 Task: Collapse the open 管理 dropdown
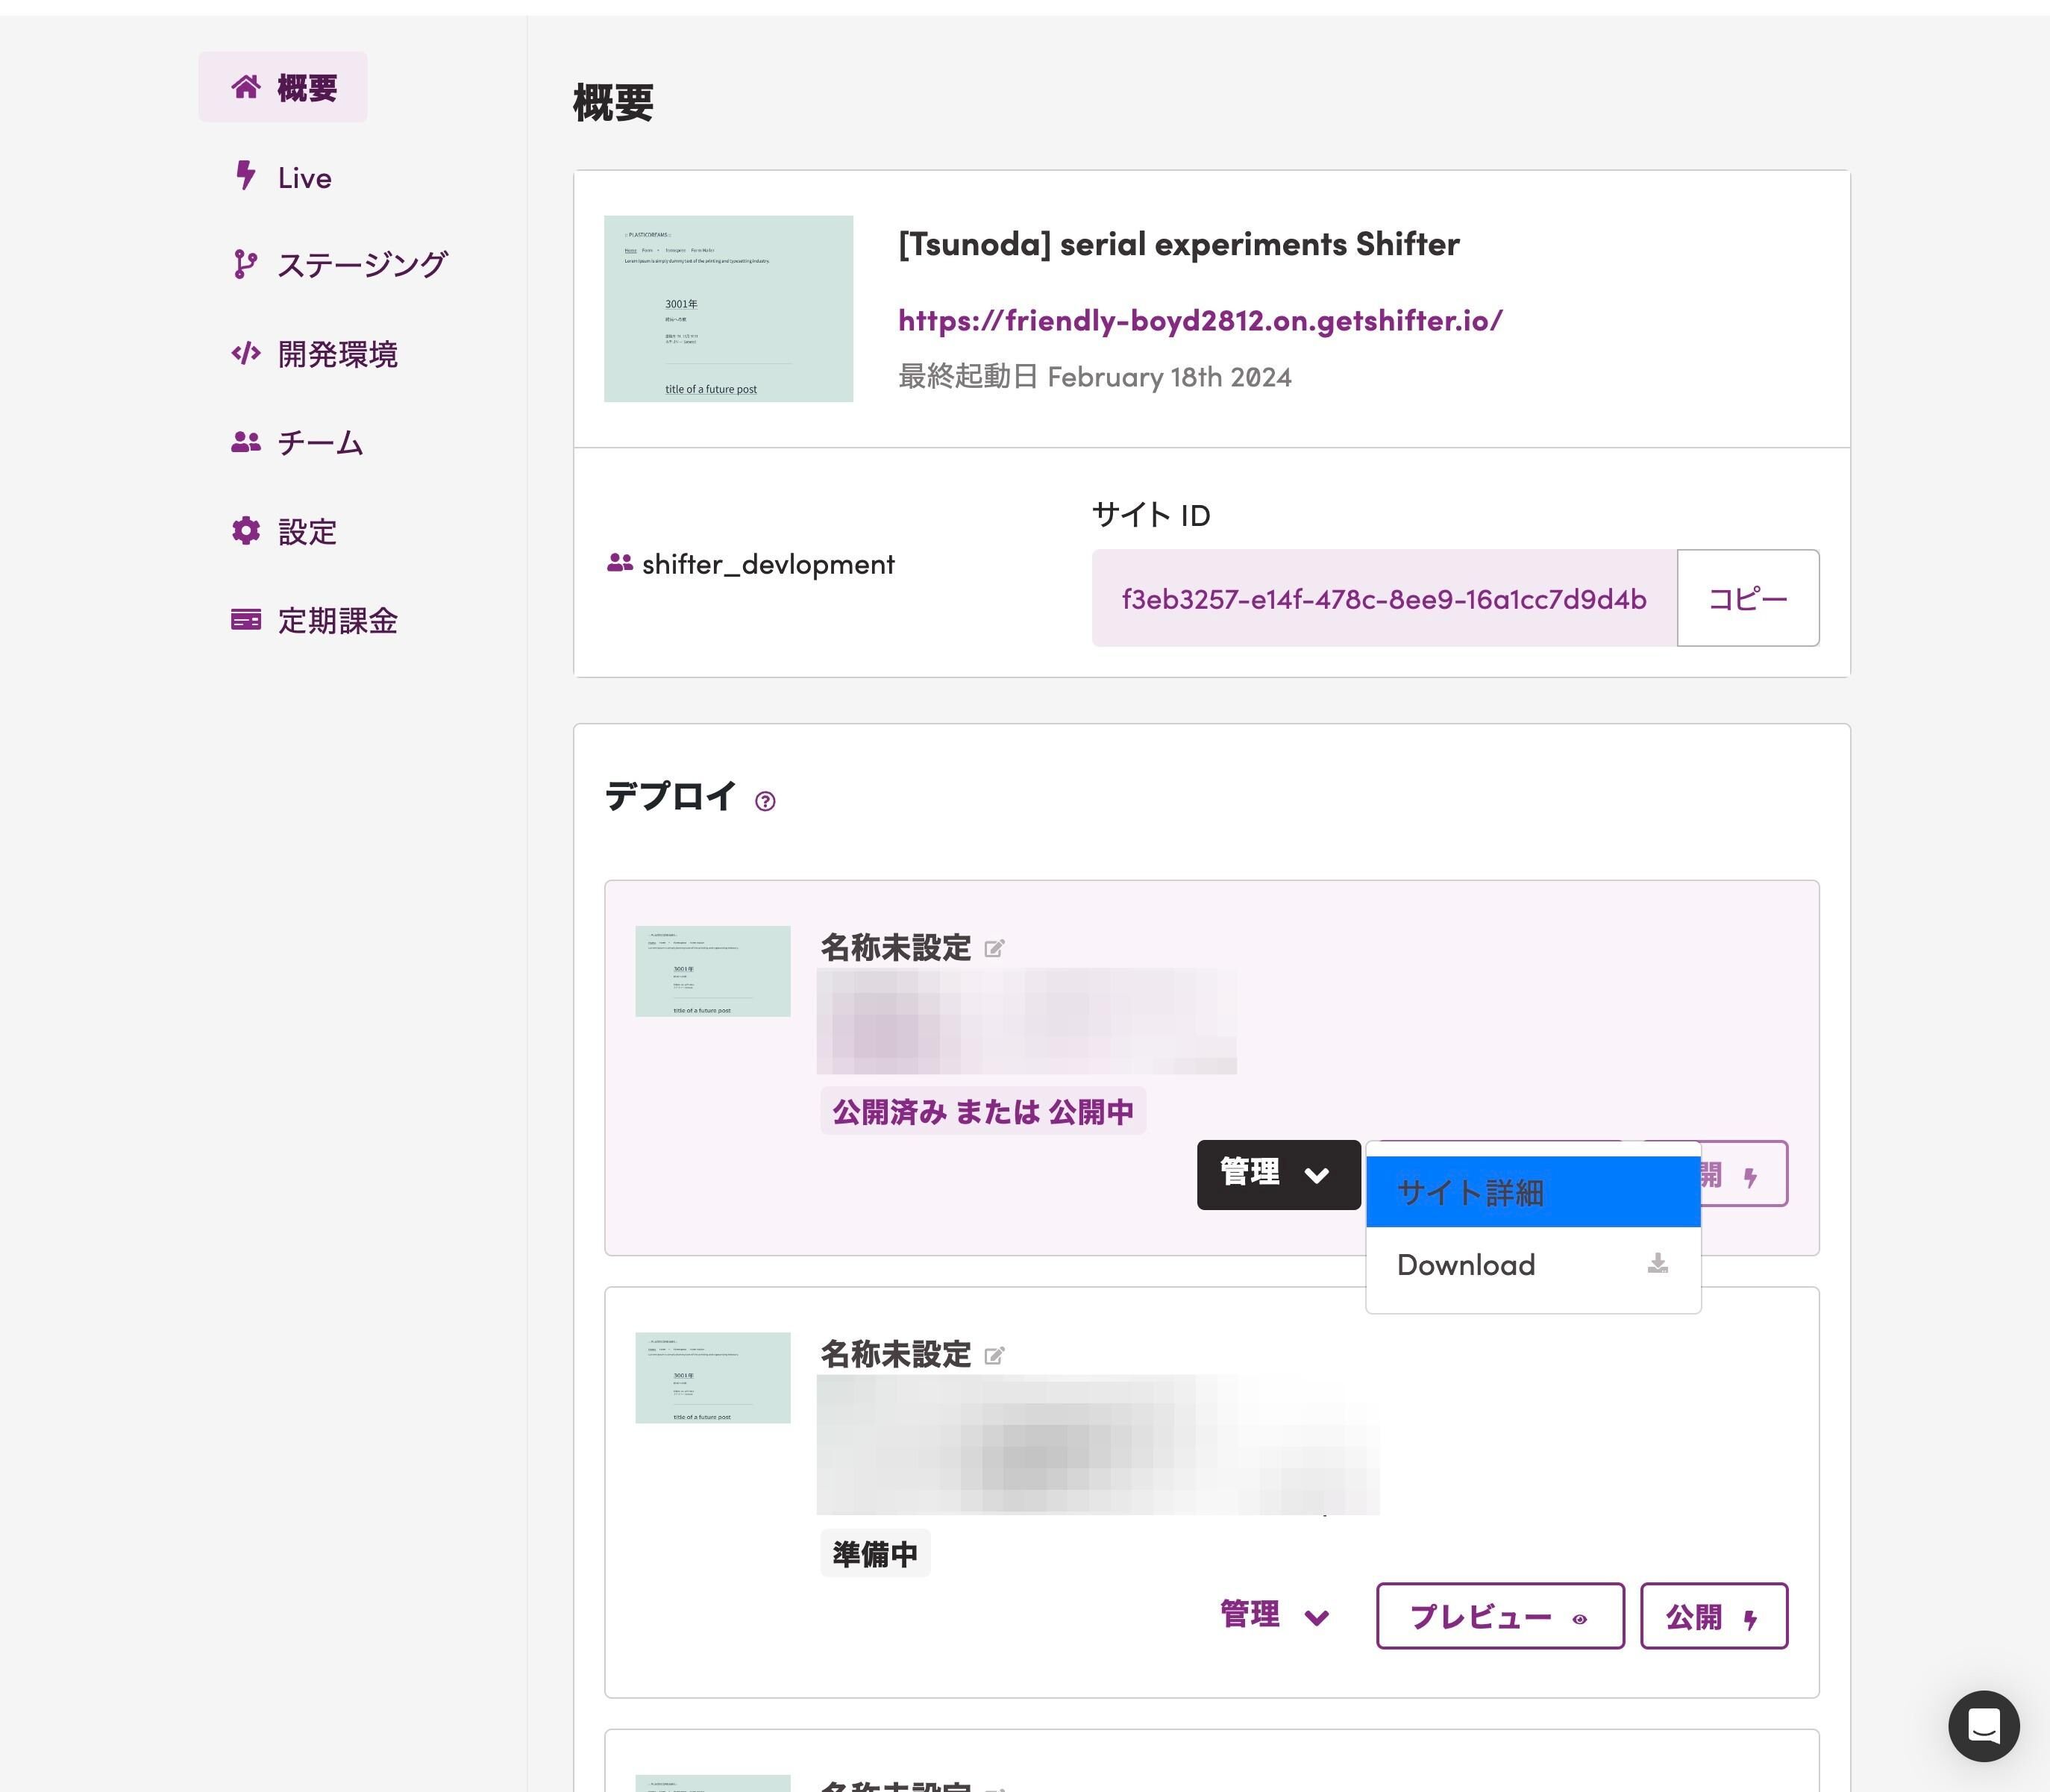[x=1278, y=1174]
